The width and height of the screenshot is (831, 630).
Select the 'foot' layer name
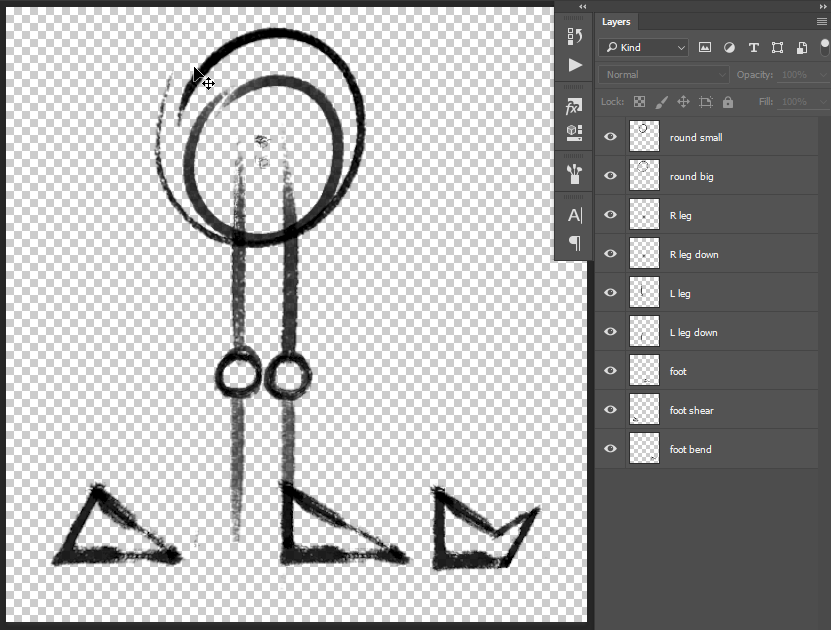point(678,371)
